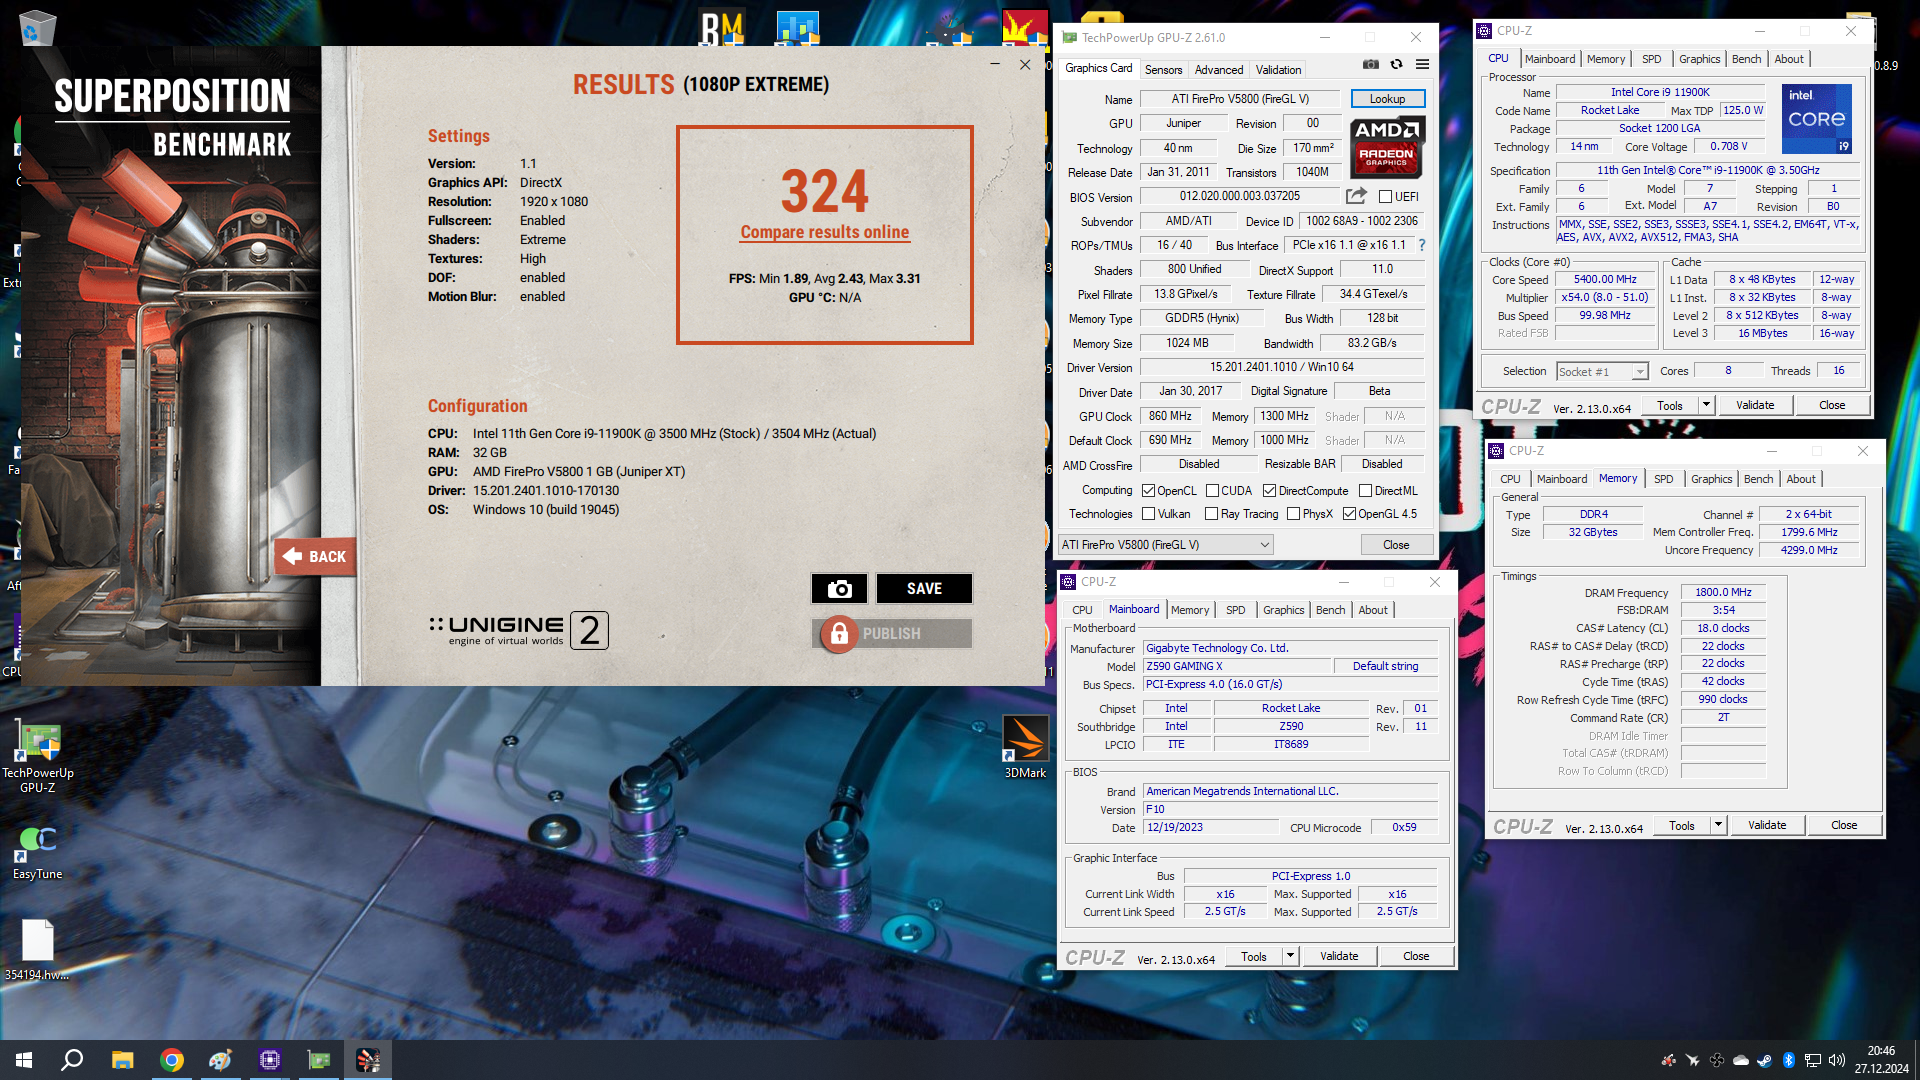Screen dimensions: 1920x1080
Task: Click the volume tray icon
Action: point(1836,1060)
